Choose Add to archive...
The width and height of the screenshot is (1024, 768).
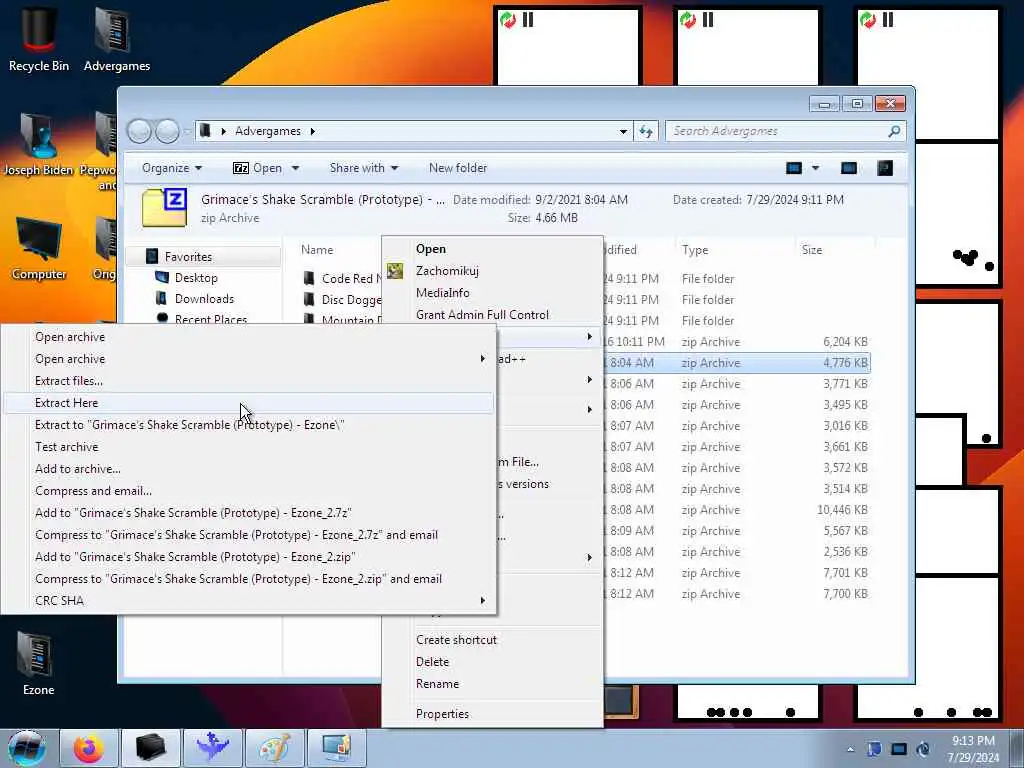248,469
